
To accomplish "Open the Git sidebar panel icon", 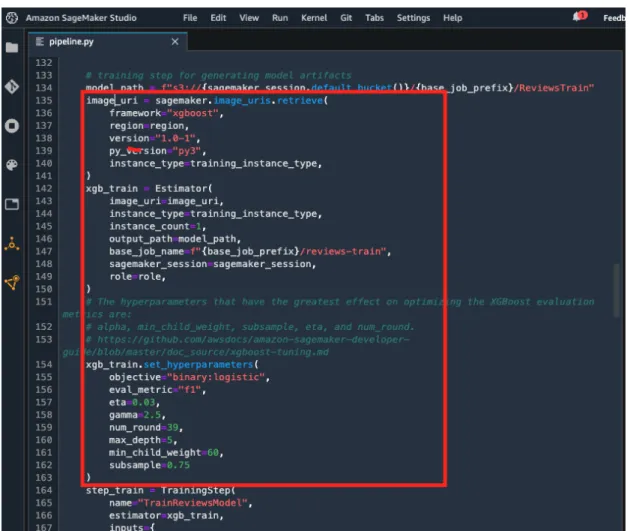I will (12, 86).
